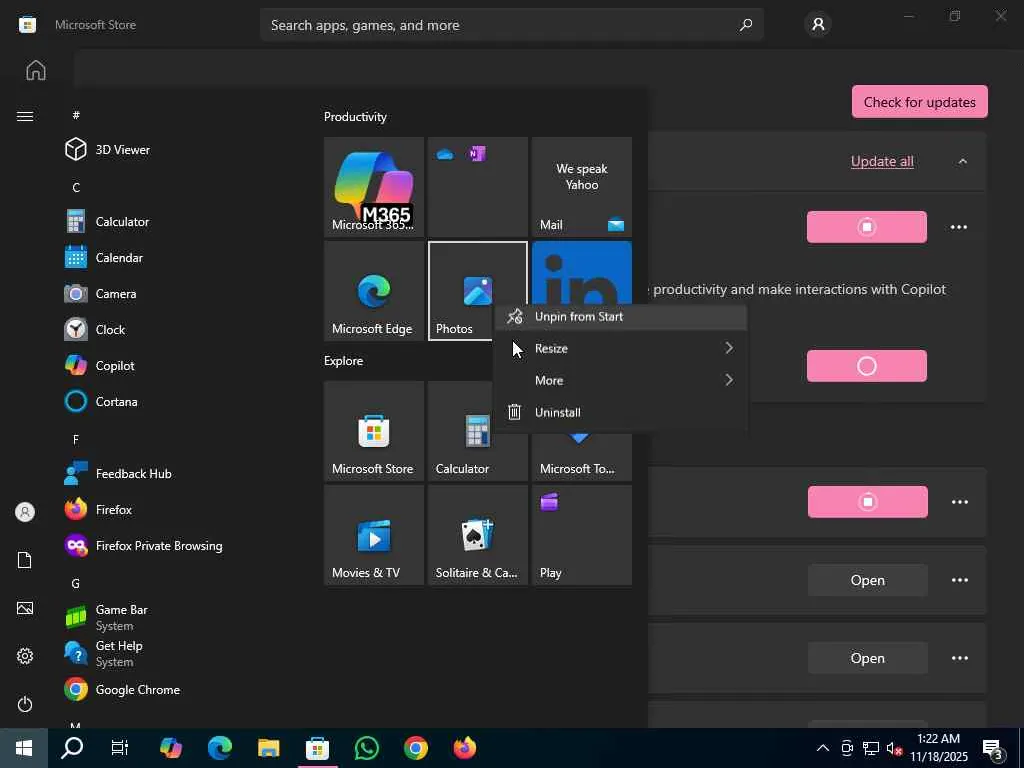
Task: Open the Store profile account icon
Action: [818, 25]
